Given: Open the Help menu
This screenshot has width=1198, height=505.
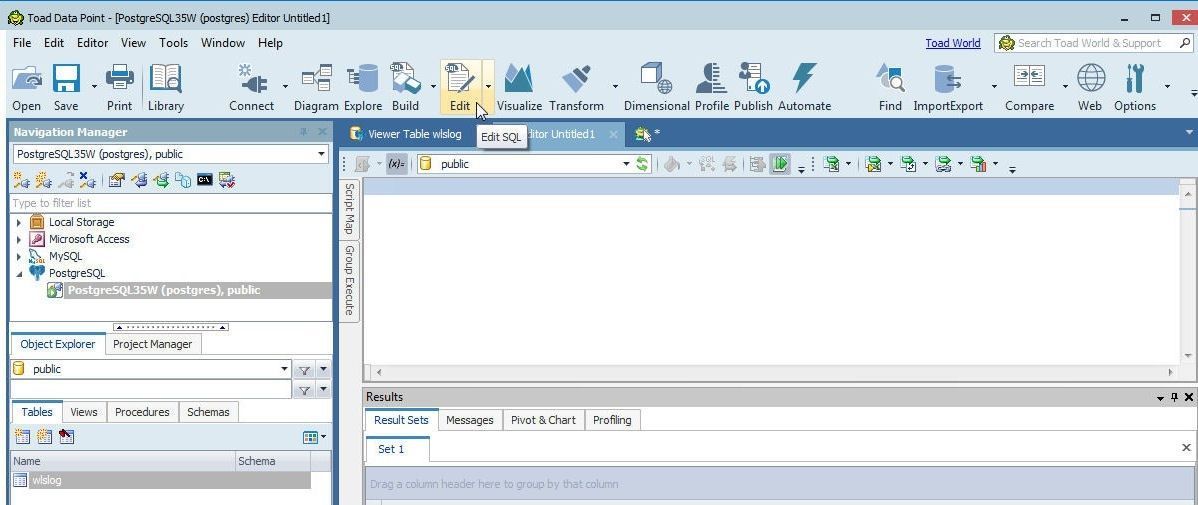Looking at the screenshot, I should click(270, 43).
